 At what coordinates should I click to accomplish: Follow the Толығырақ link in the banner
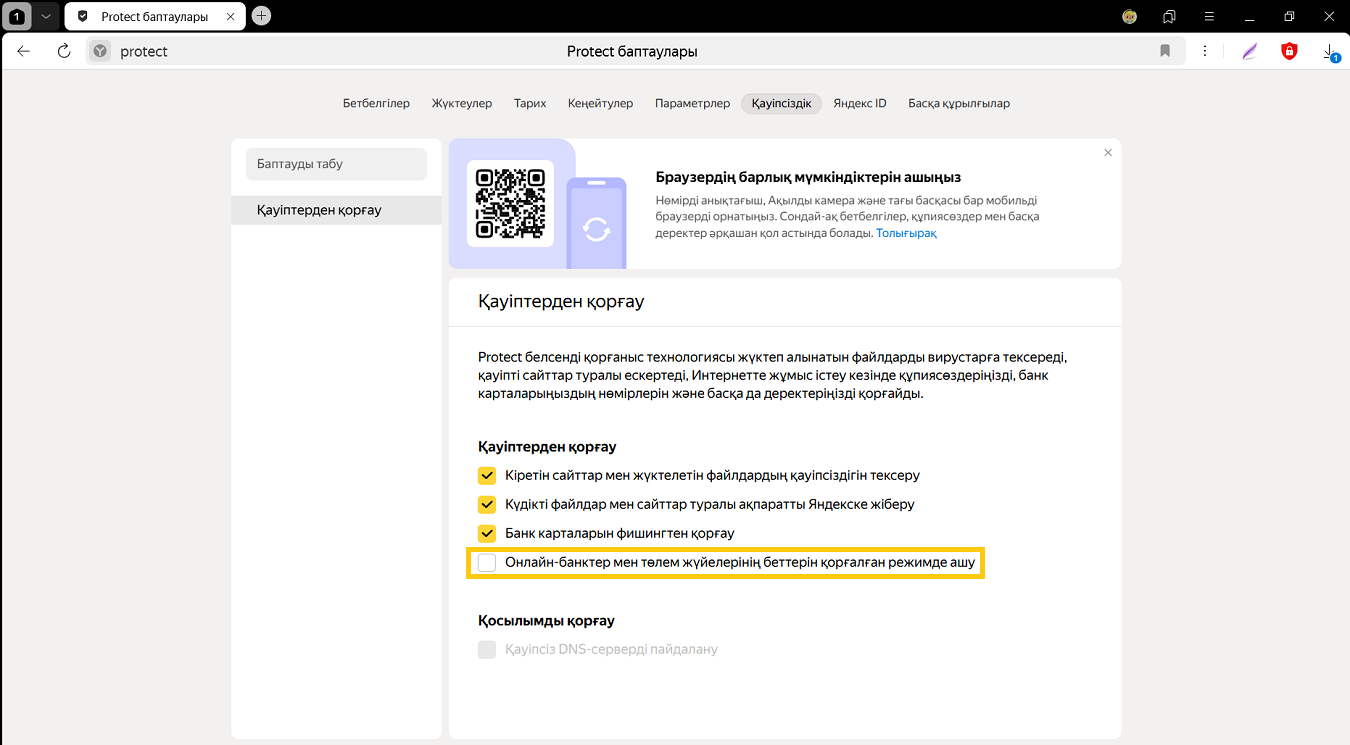(906, 233)
